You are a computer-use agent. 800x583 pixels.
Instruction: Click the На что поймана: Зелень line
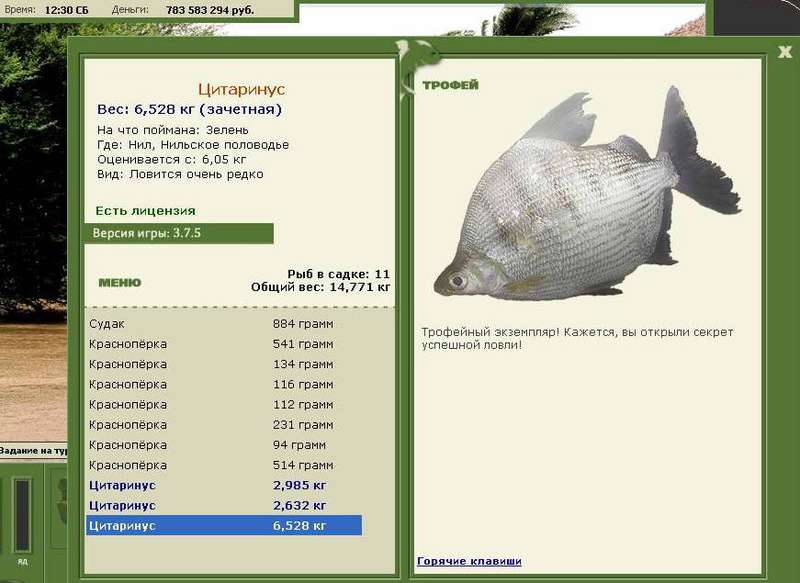(x=172, y=130)
